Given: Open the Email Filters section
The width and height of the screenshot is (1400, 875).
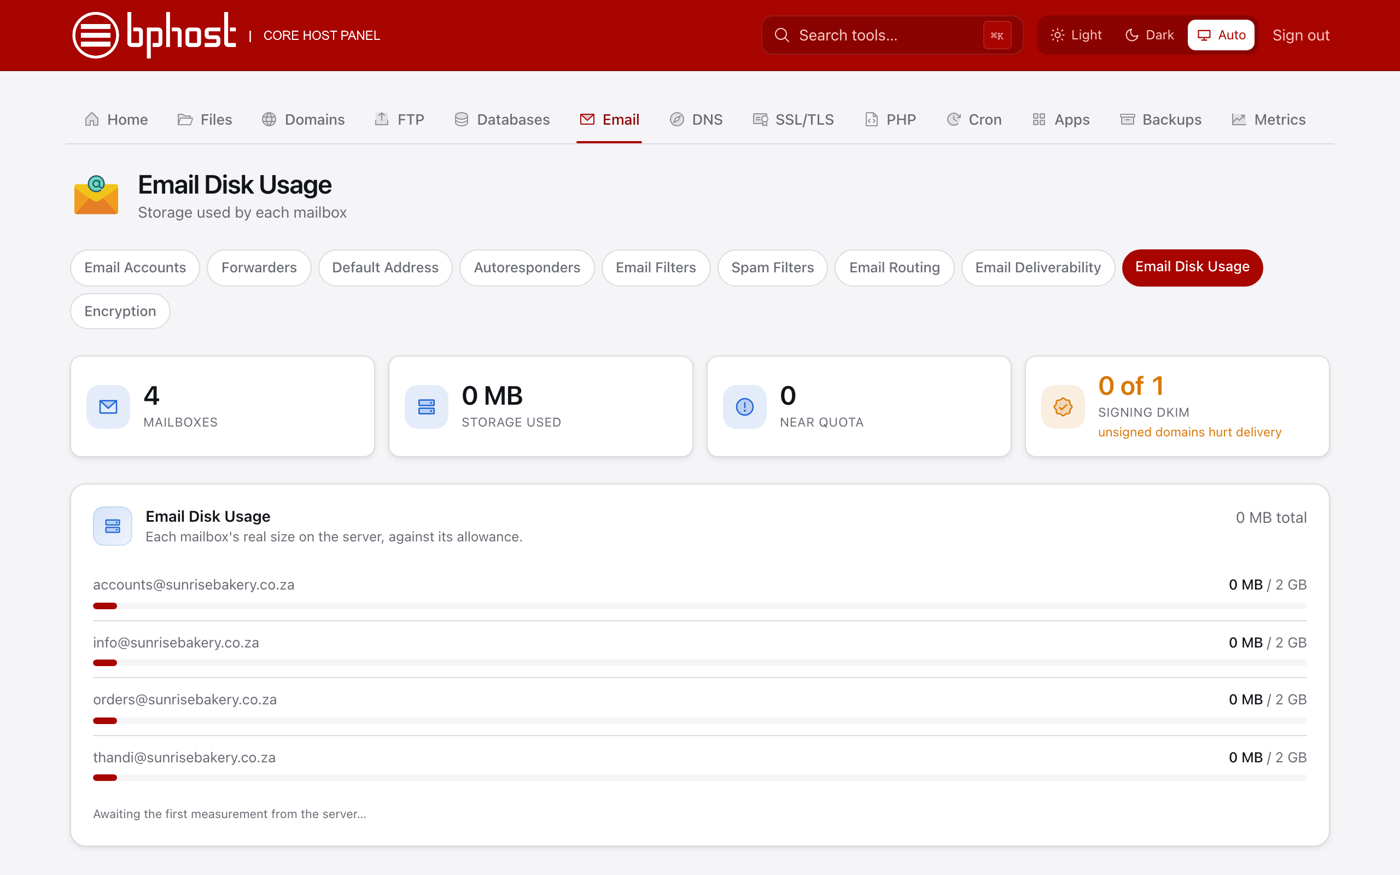Looking at the screenshot, I should pyautogui.click(x=656, y=268).
